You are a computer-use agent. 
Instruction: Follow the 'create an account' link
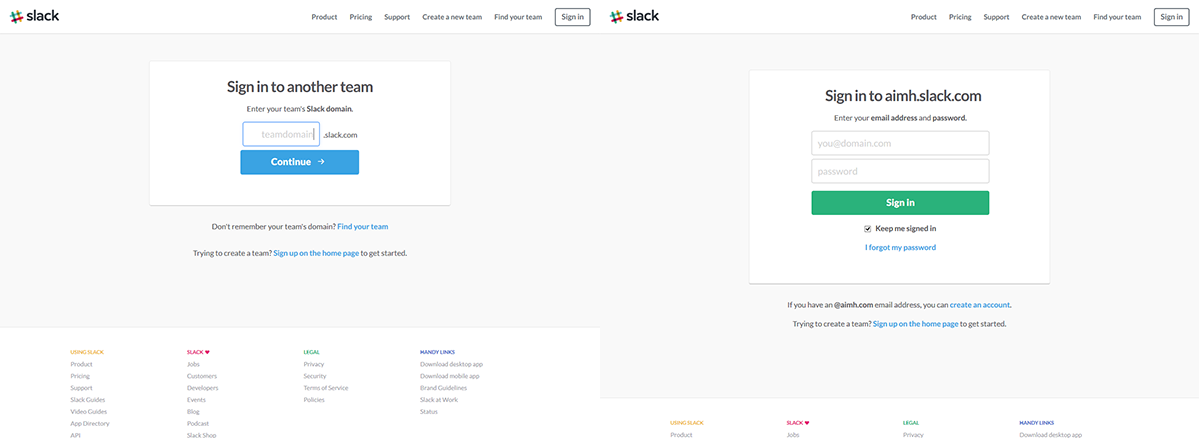point(986,304)
